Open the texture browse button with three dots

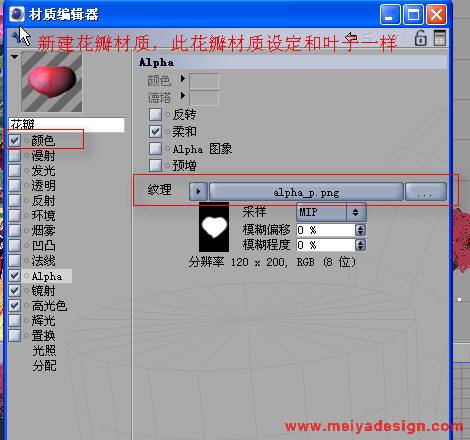click(x=426, y=192)
